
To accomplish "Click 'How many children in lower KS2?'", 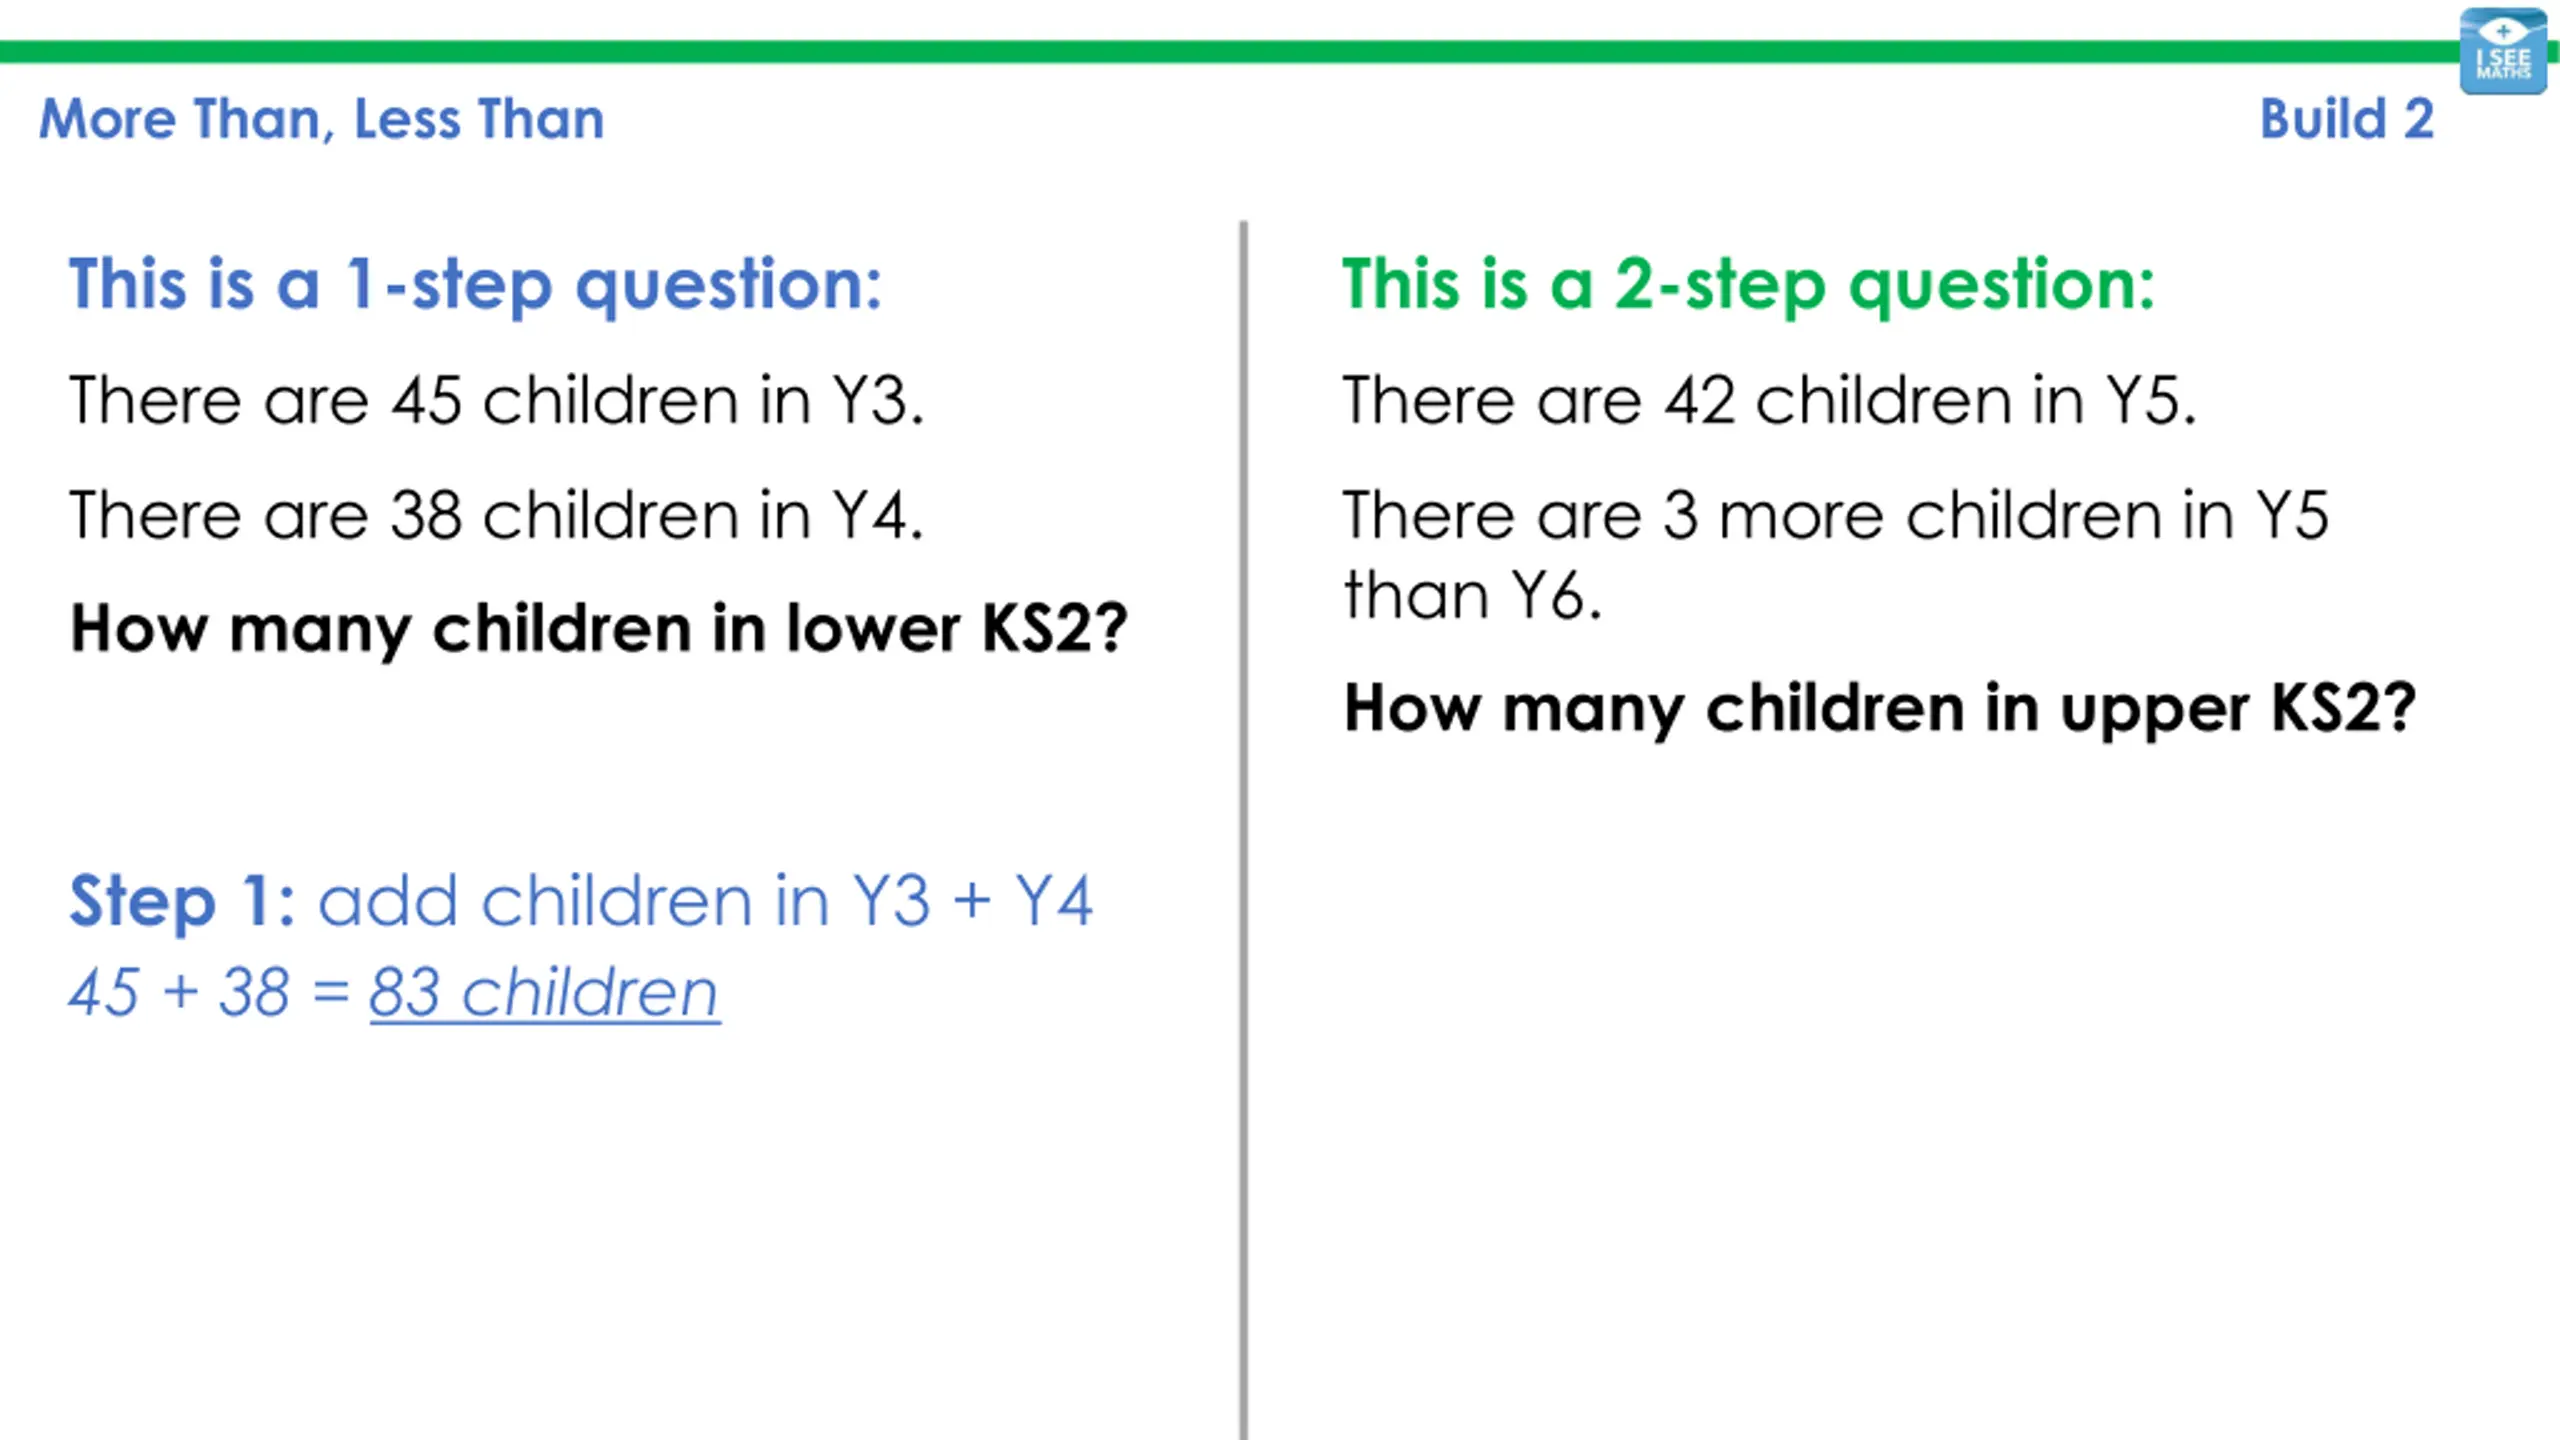I will pos(599,629).
